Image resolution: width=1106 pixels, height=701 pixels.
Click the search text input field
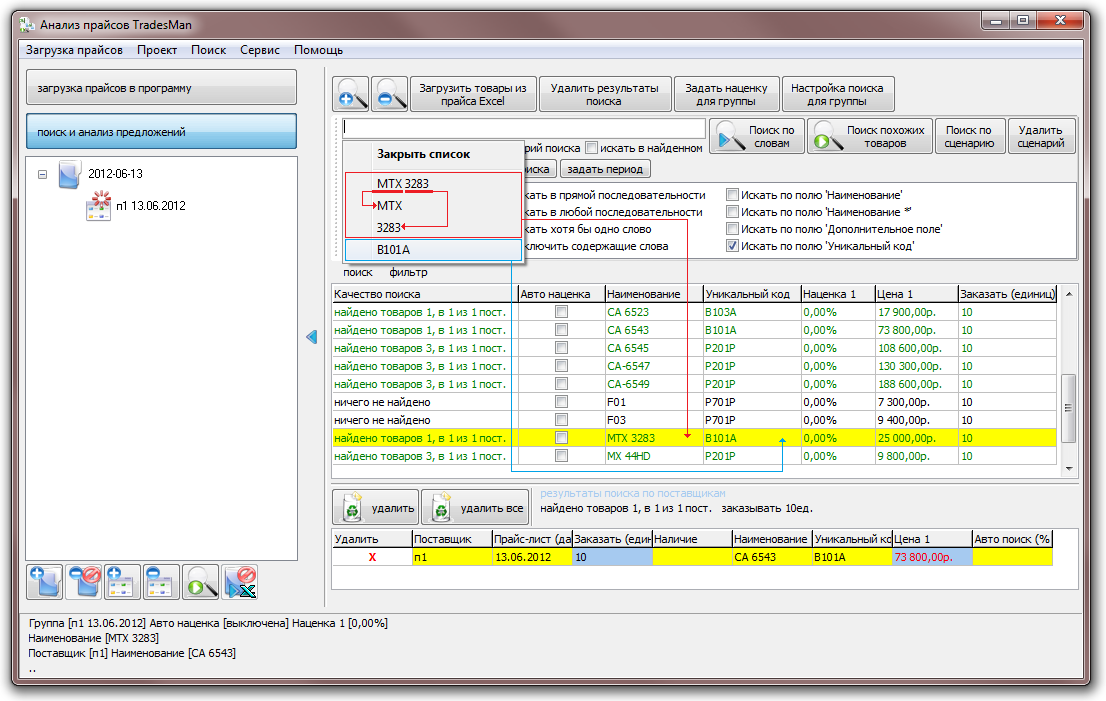coord(523,128)
